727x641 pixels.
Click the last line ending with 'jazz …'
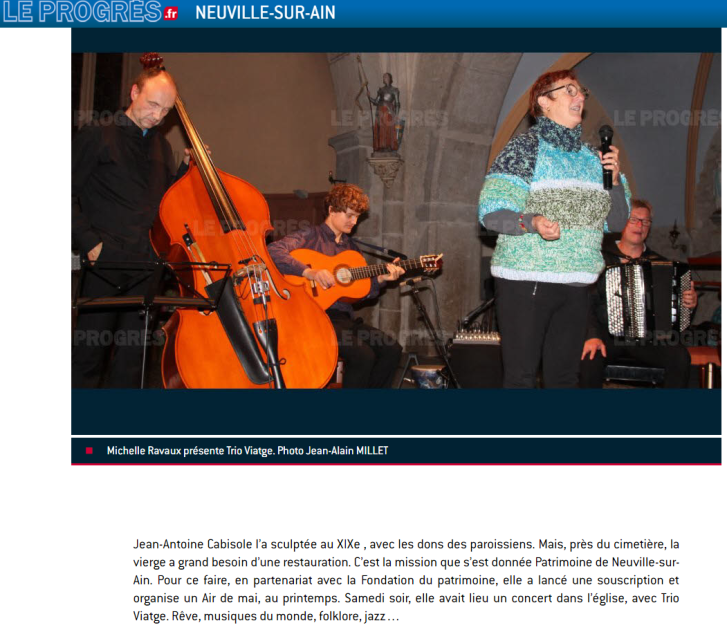coord(266,616)
